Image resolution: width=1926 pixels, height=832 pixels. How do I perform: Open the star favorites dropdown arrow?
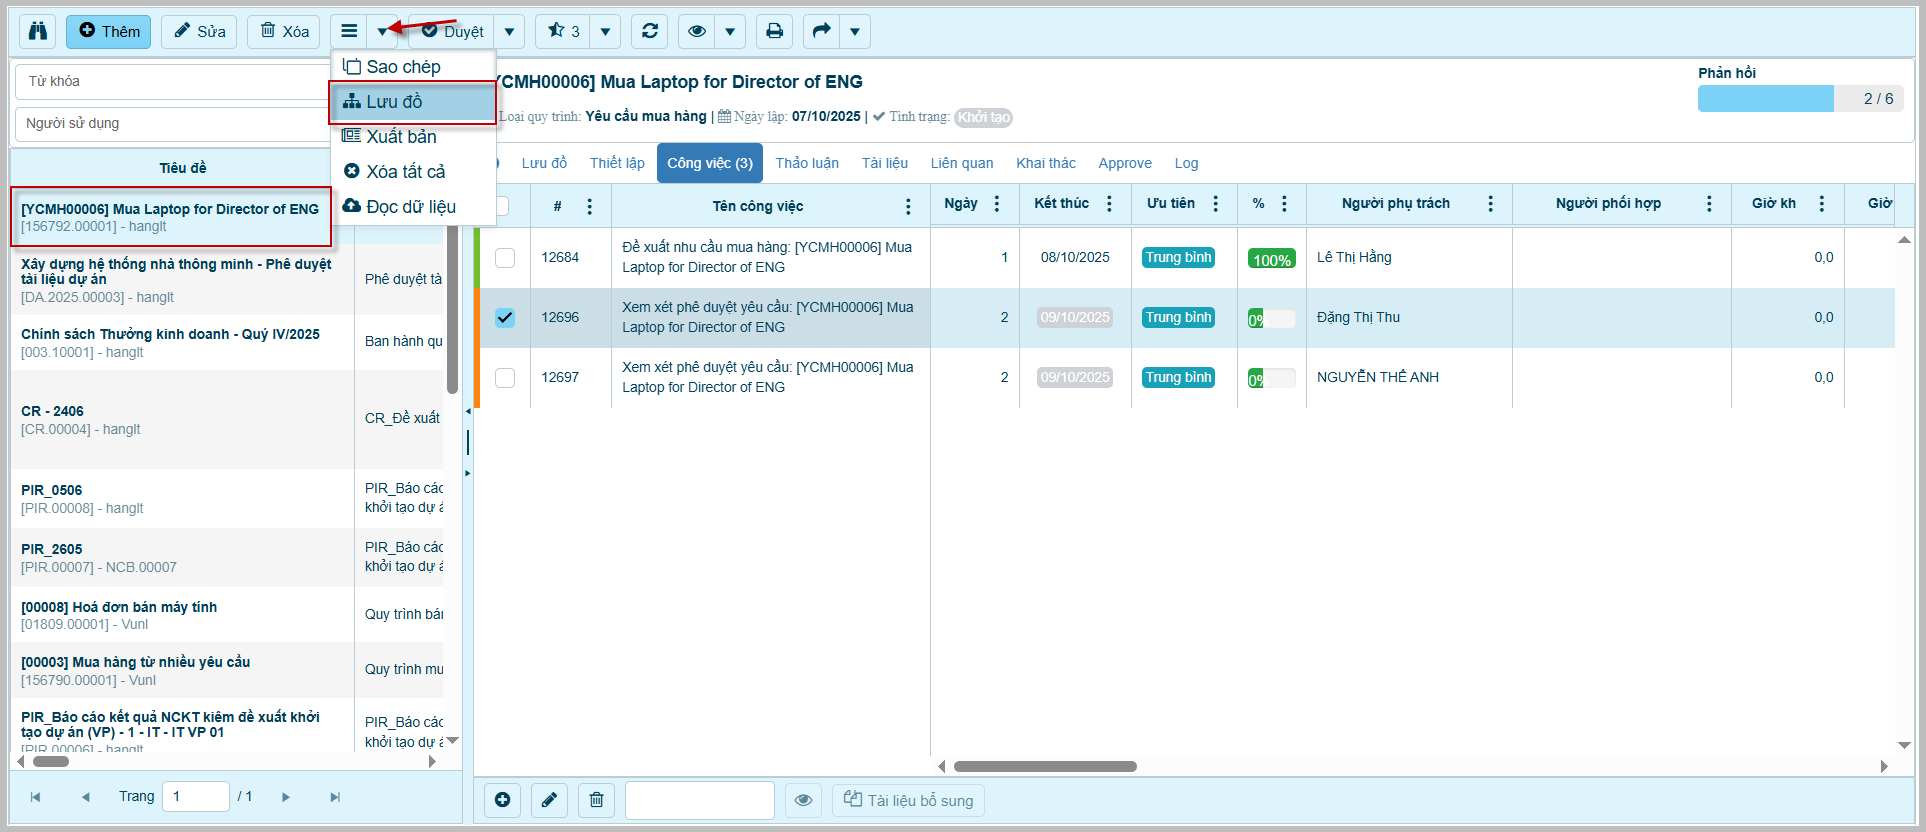point(605,31)
